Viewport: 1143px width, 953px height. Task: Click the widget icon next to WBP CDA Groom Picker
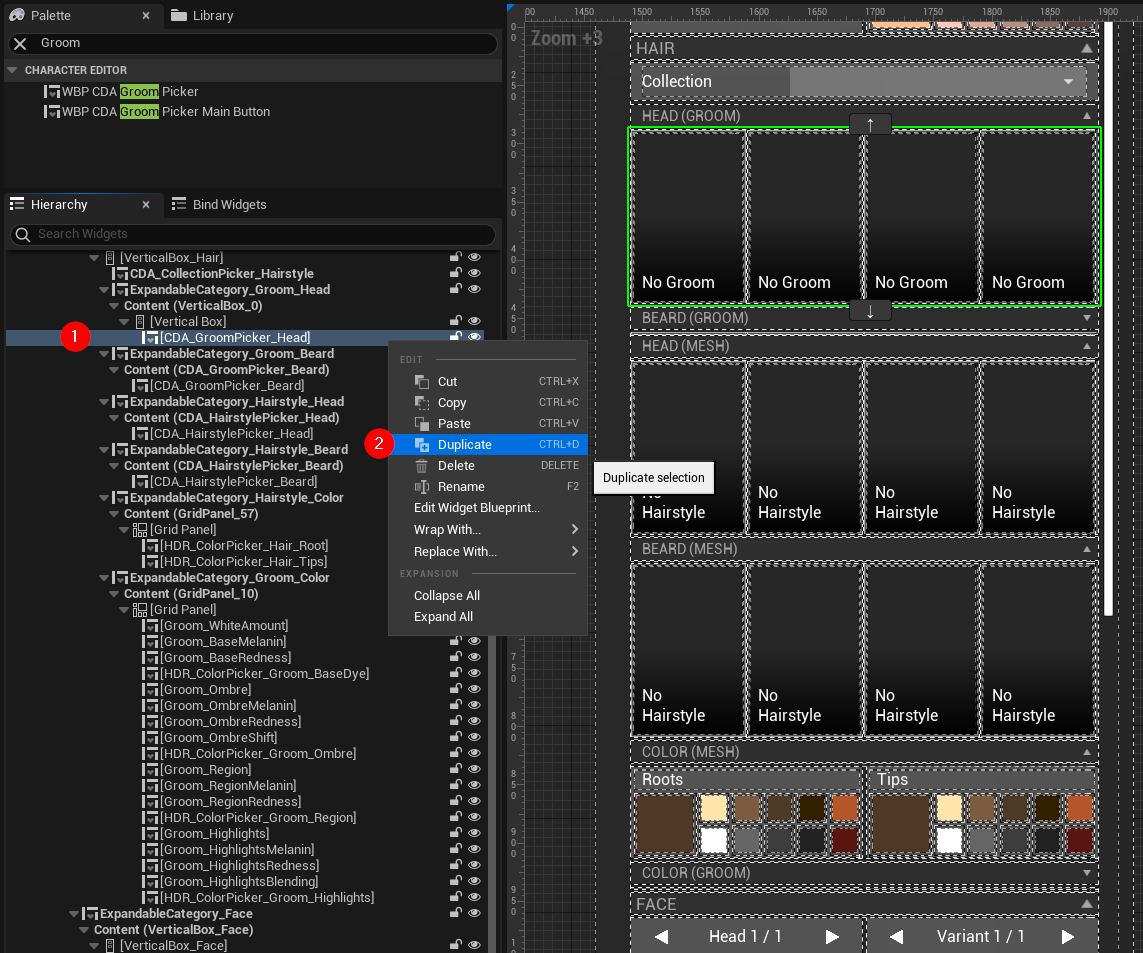tap(52, 91)
